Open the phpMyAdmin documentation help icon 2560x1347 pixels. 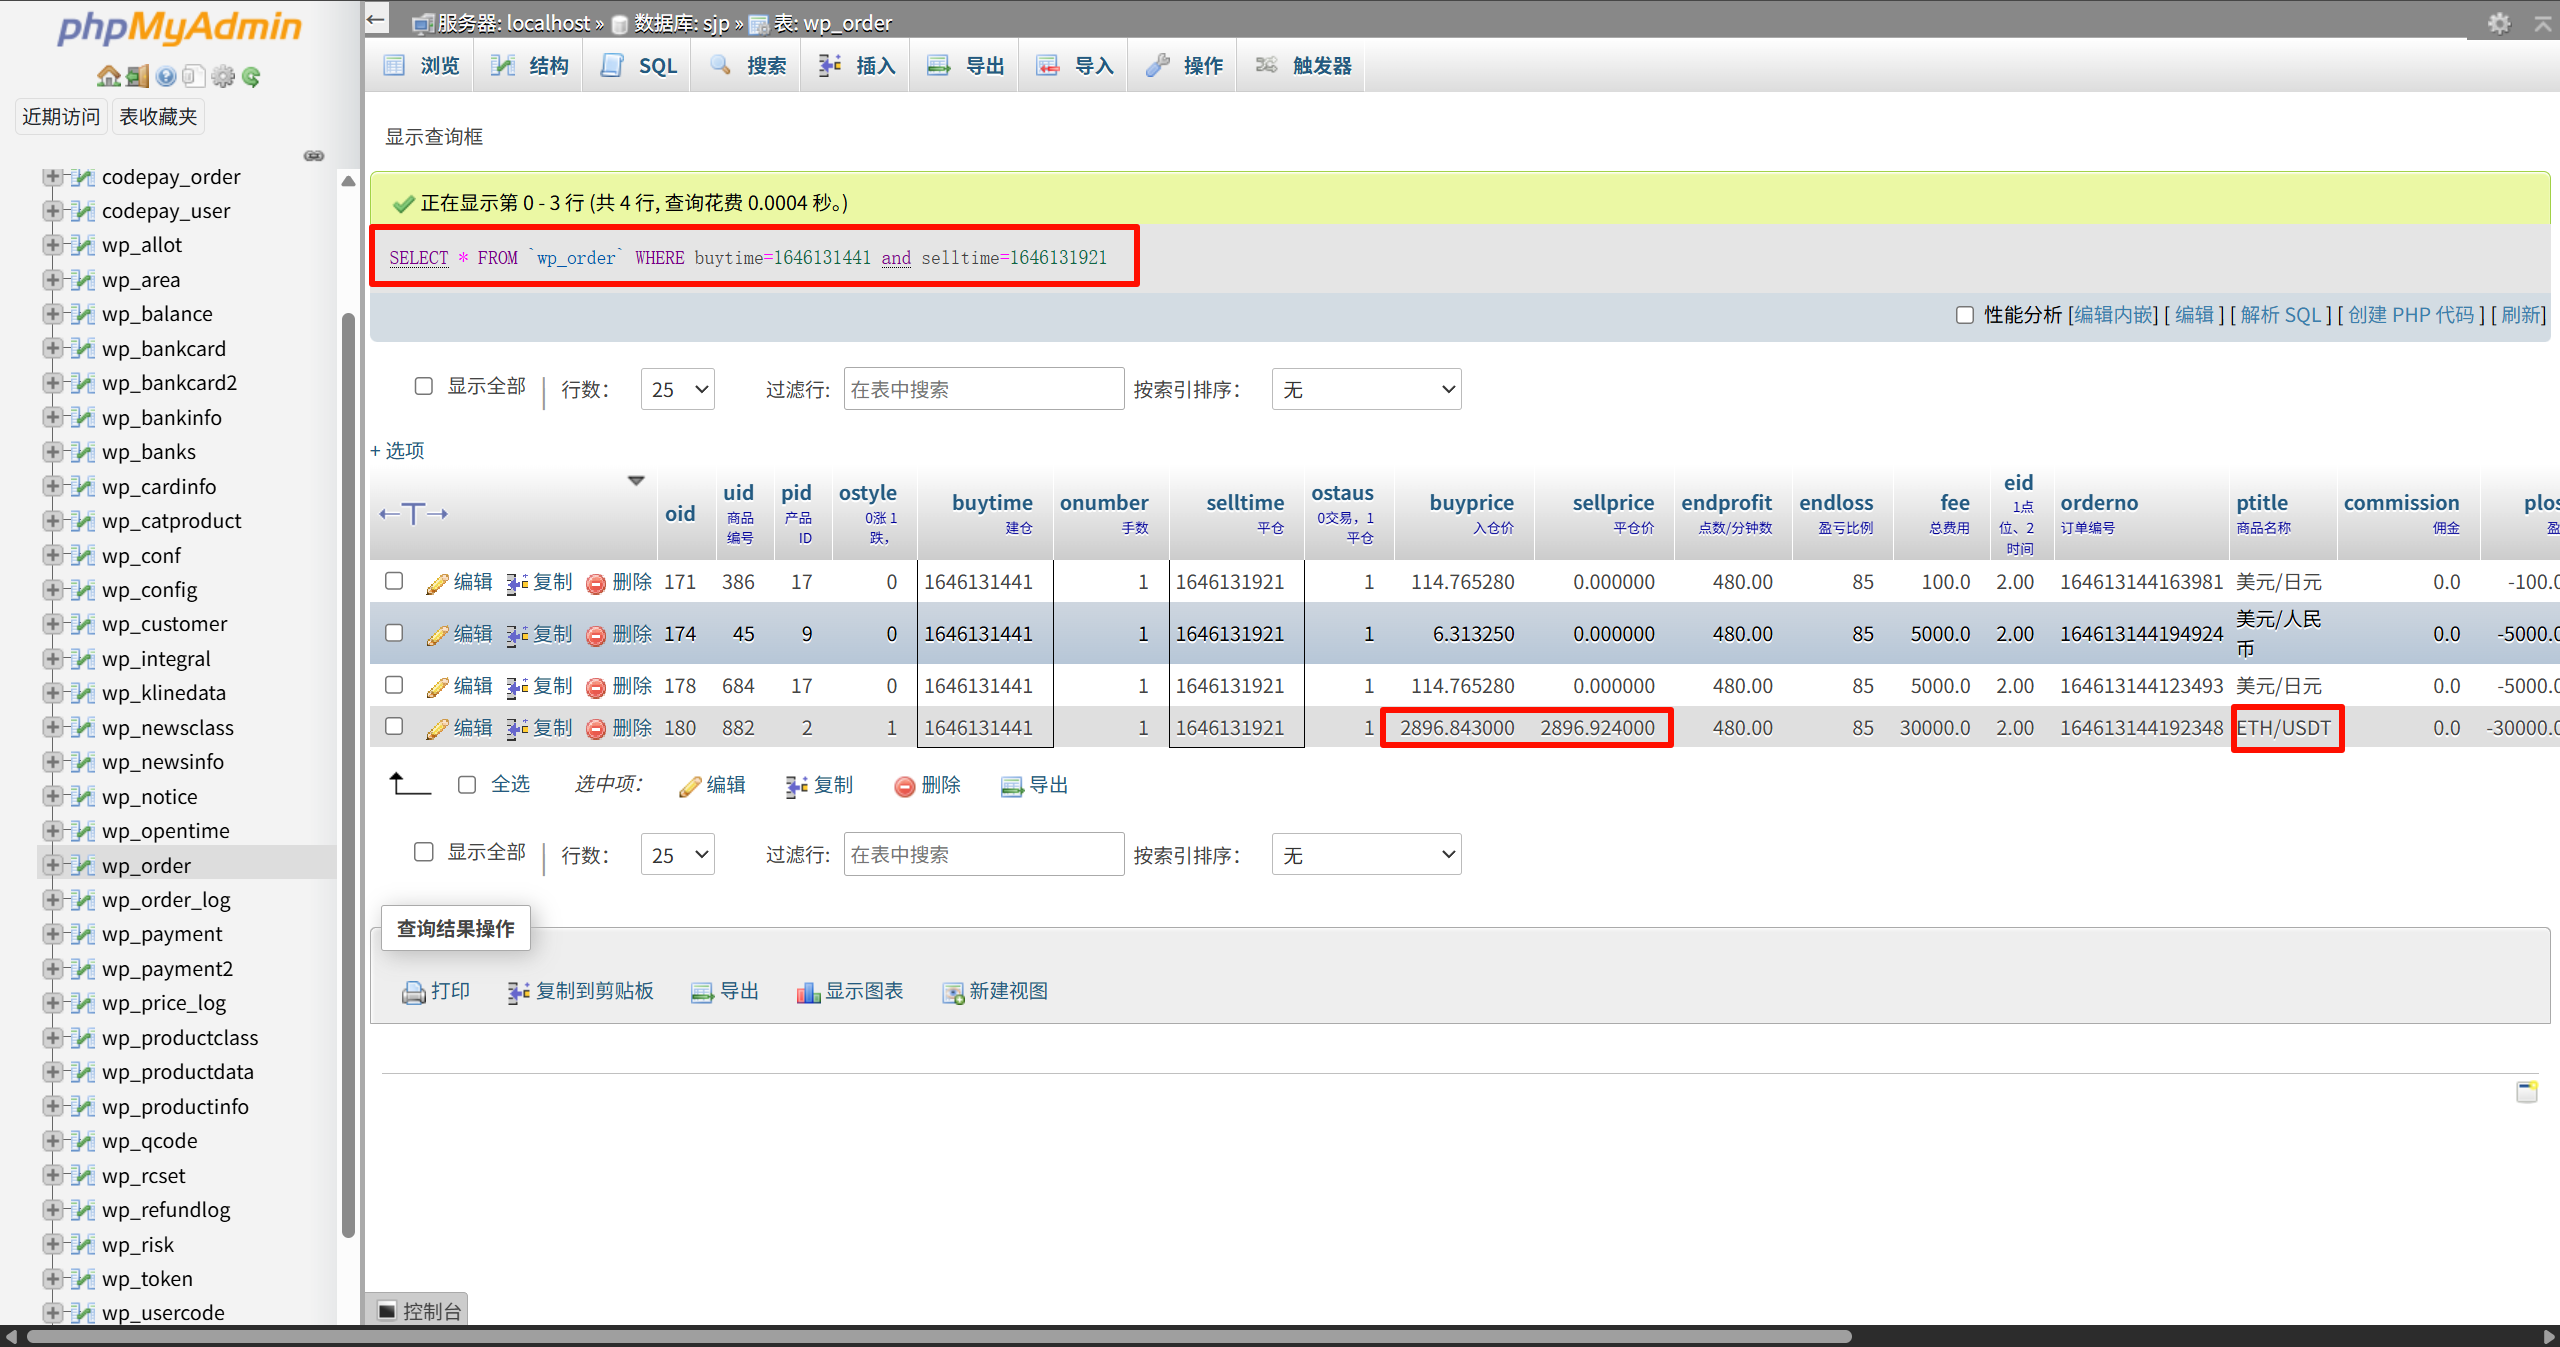(166, 76)
